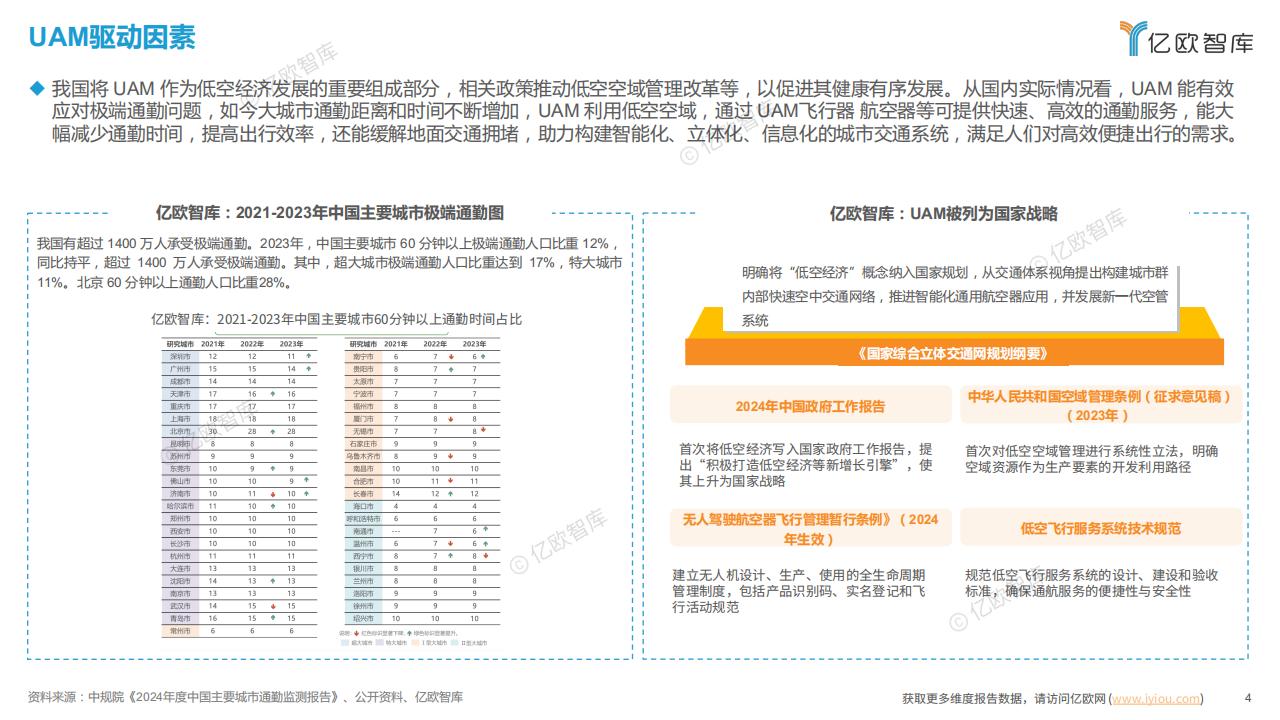Click the blue diamond bullet before 我国将 UAM

click(37, 88)
